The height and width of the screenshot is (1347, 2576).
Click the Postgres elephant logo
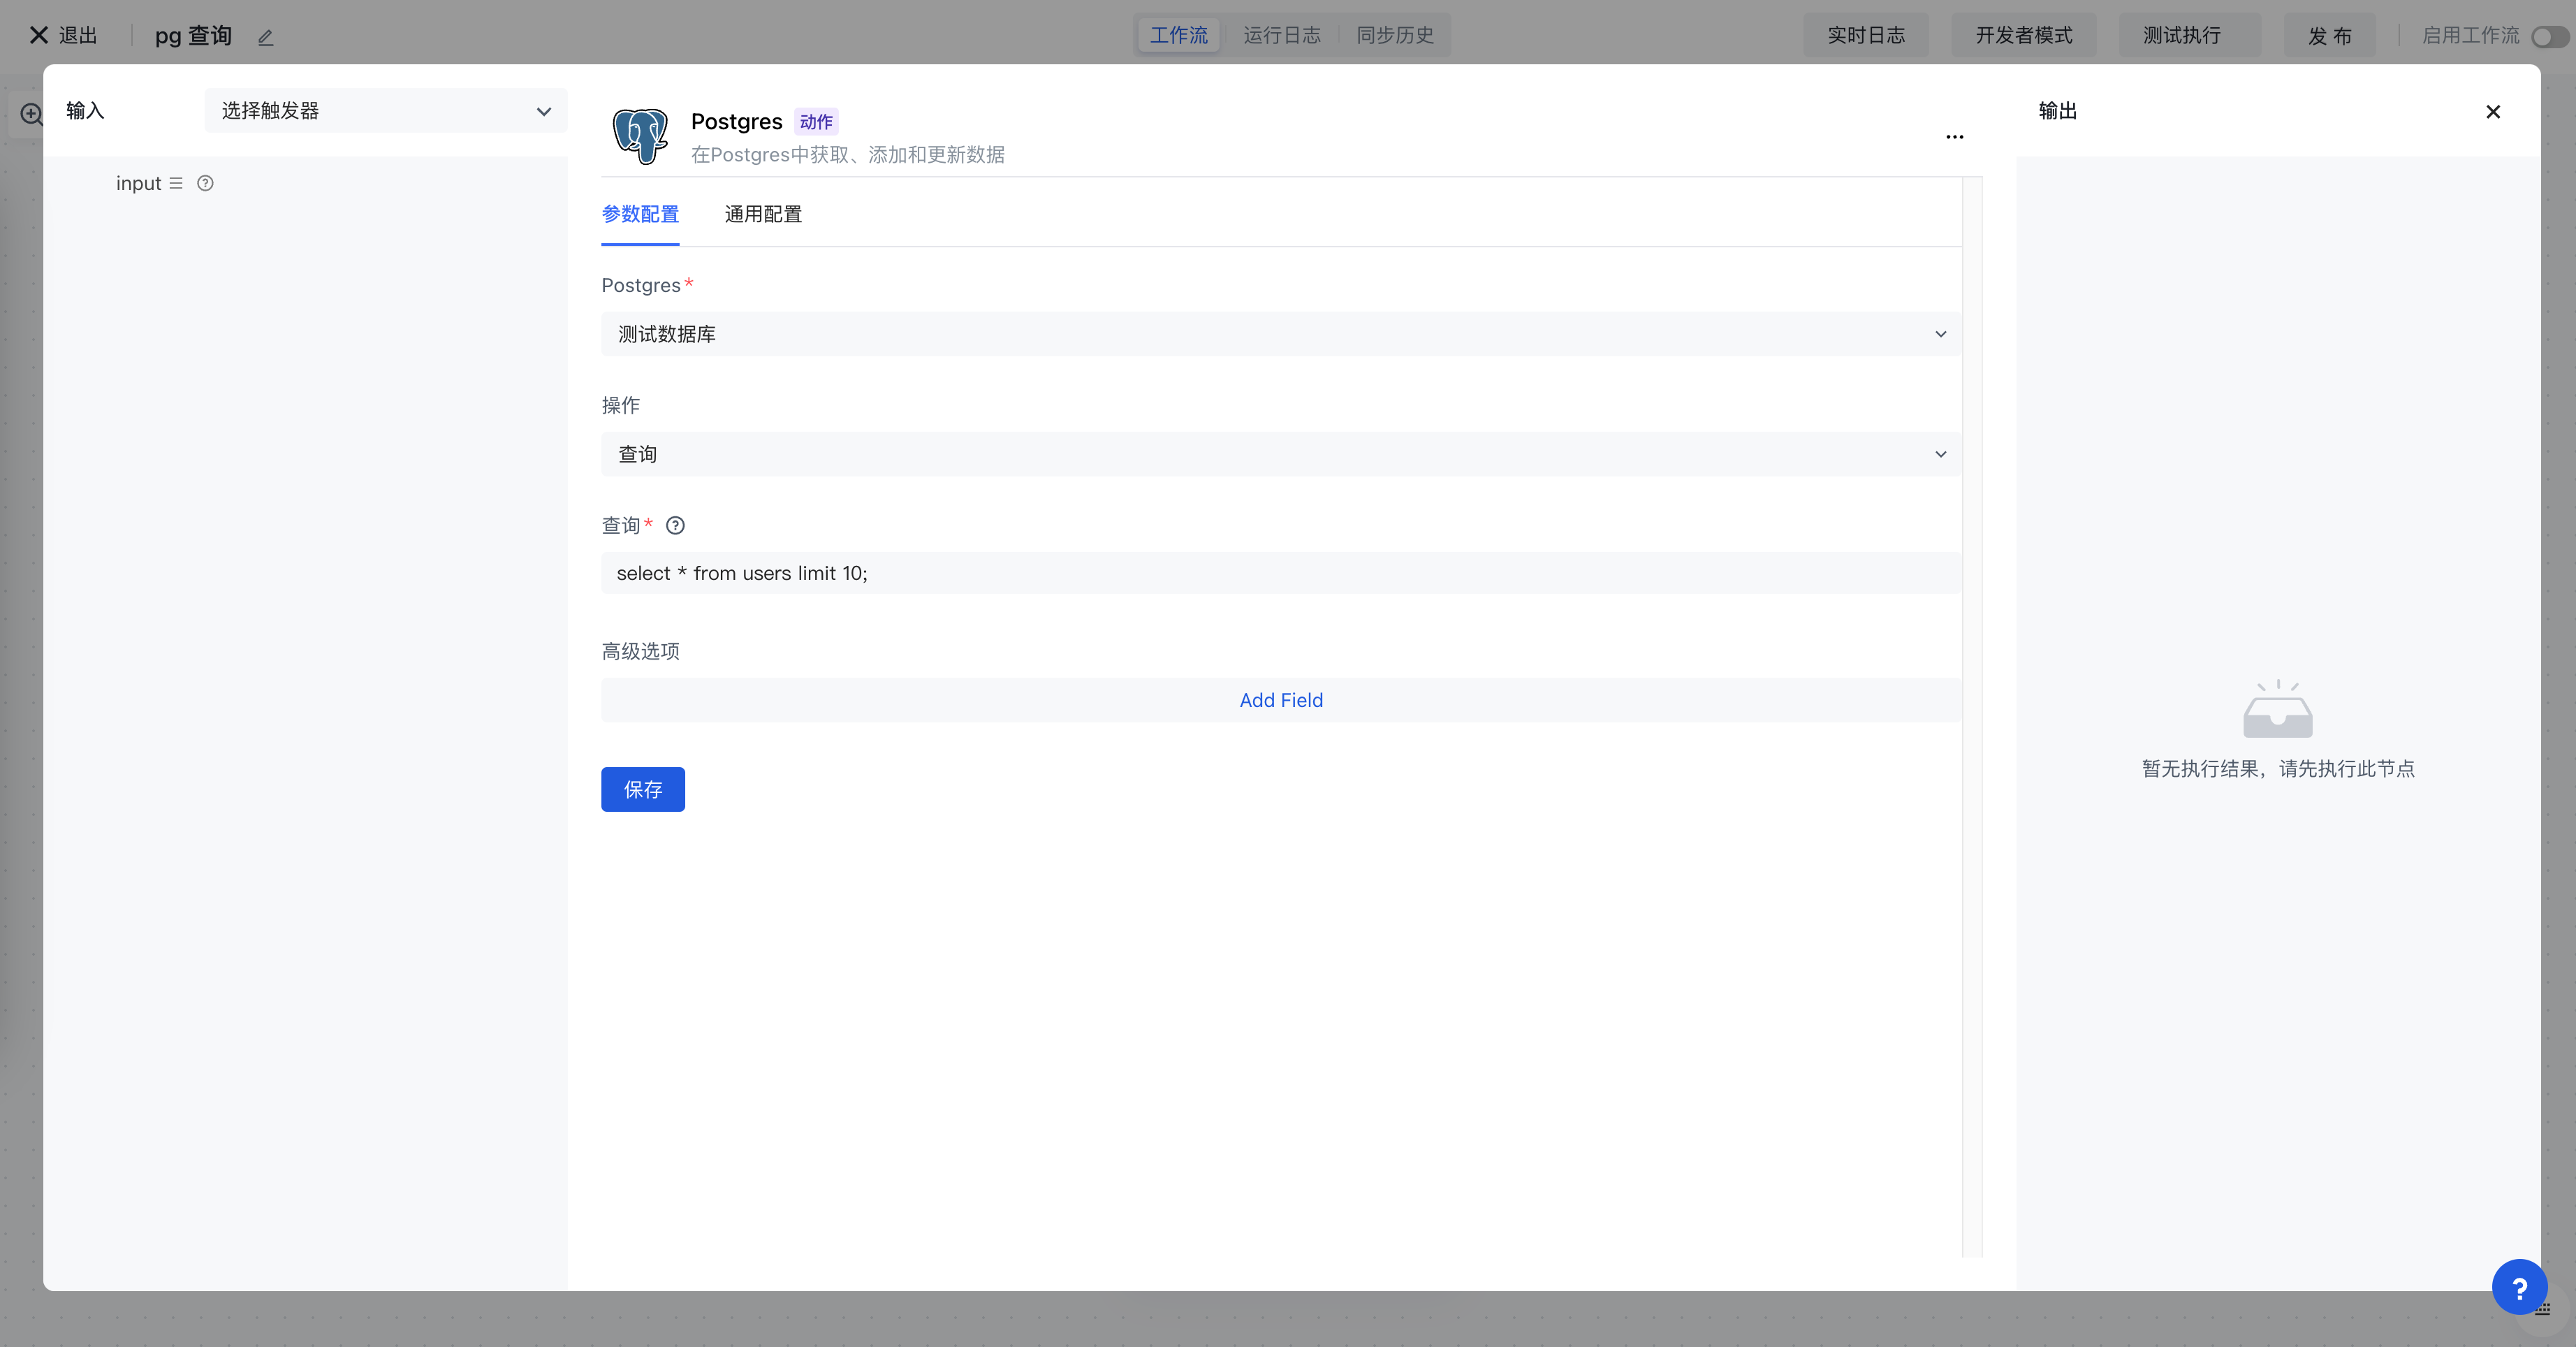coord(640,136)
